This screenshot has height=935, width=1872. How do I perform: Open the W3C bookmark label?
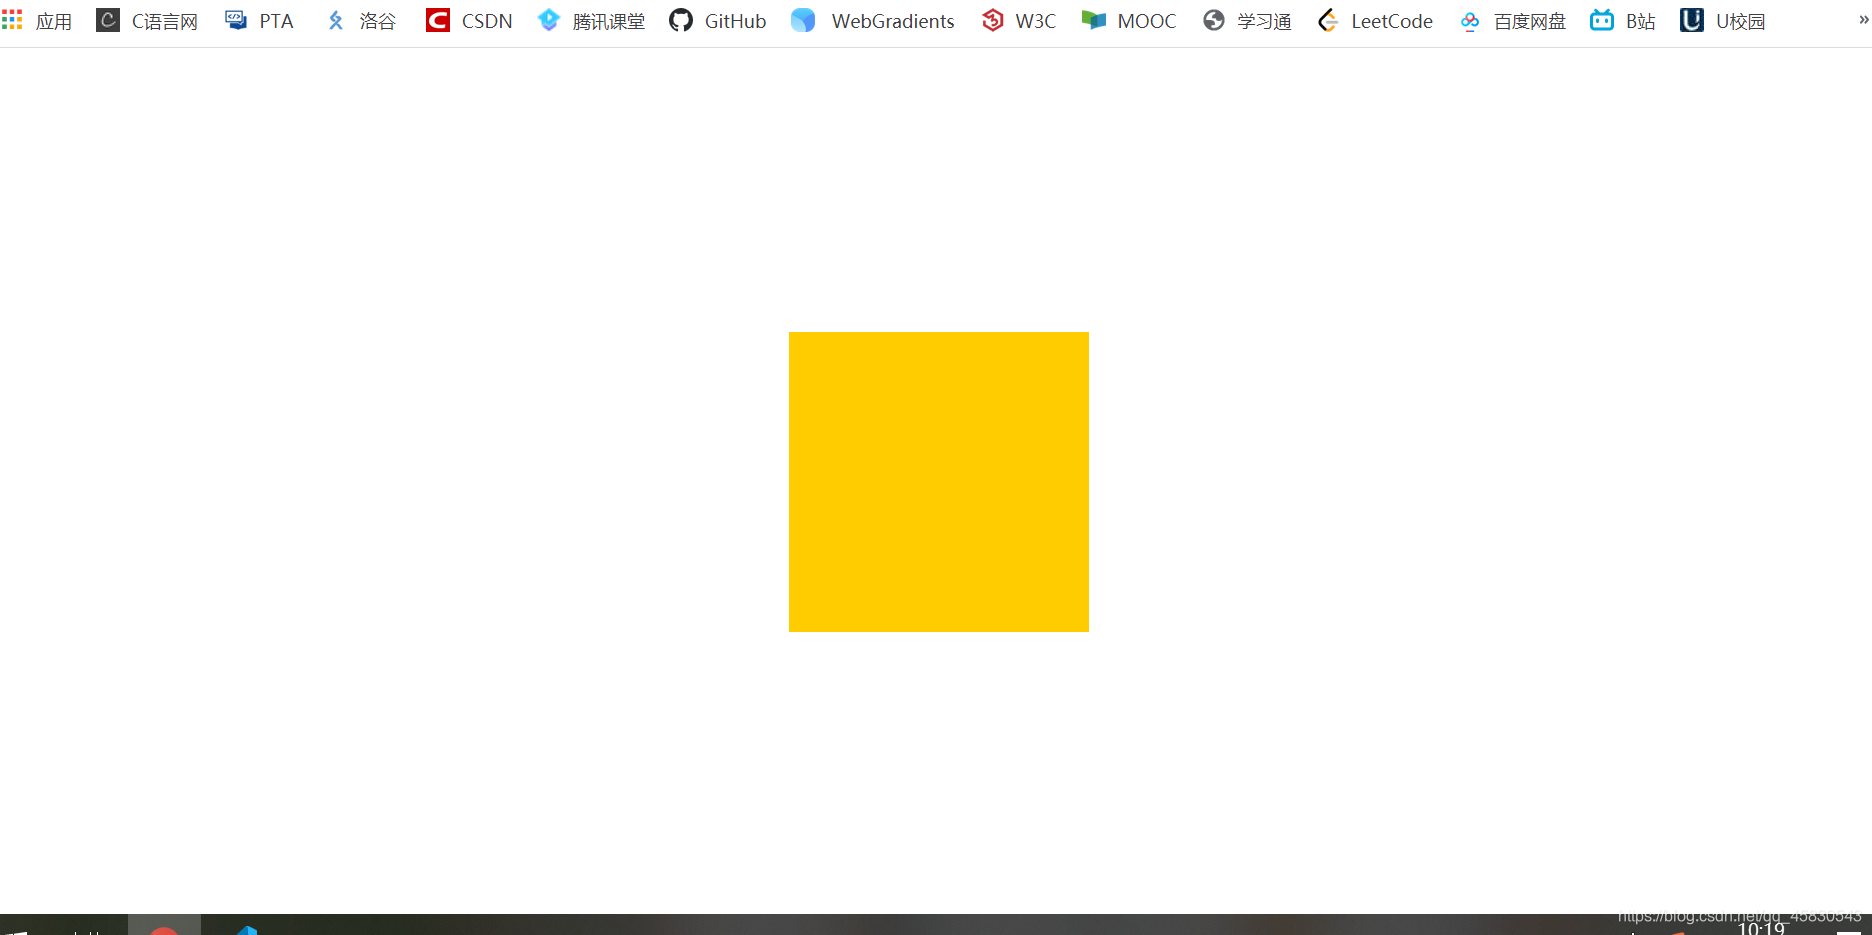(x=1036, y=21)
